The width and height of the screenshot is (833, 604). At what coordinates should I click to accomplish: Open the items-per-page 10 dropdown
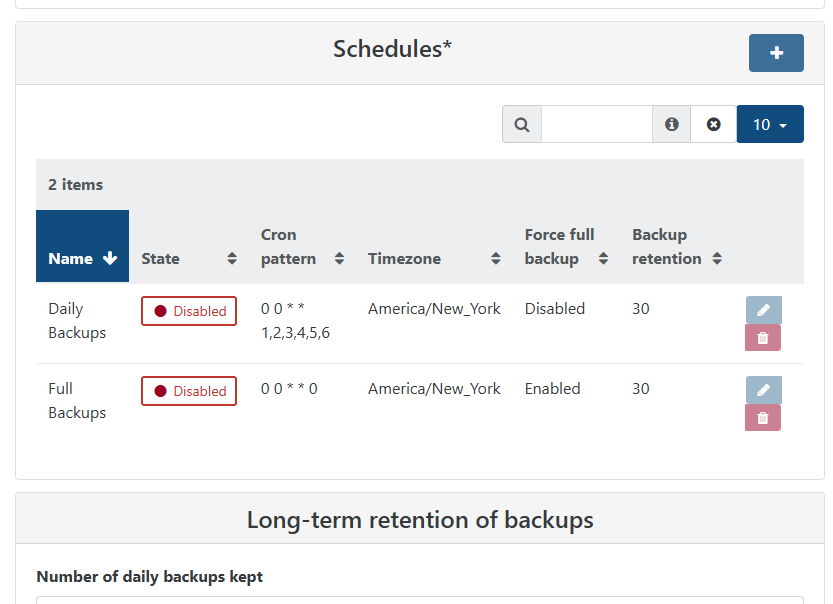pyautogui.click(x=770, y=124)
